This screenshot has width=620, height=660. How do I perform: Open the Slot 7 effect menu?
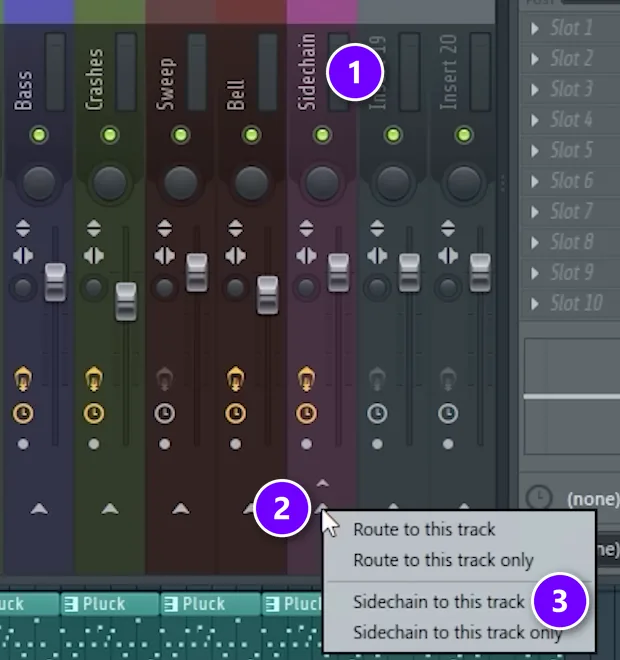[535, 212]
